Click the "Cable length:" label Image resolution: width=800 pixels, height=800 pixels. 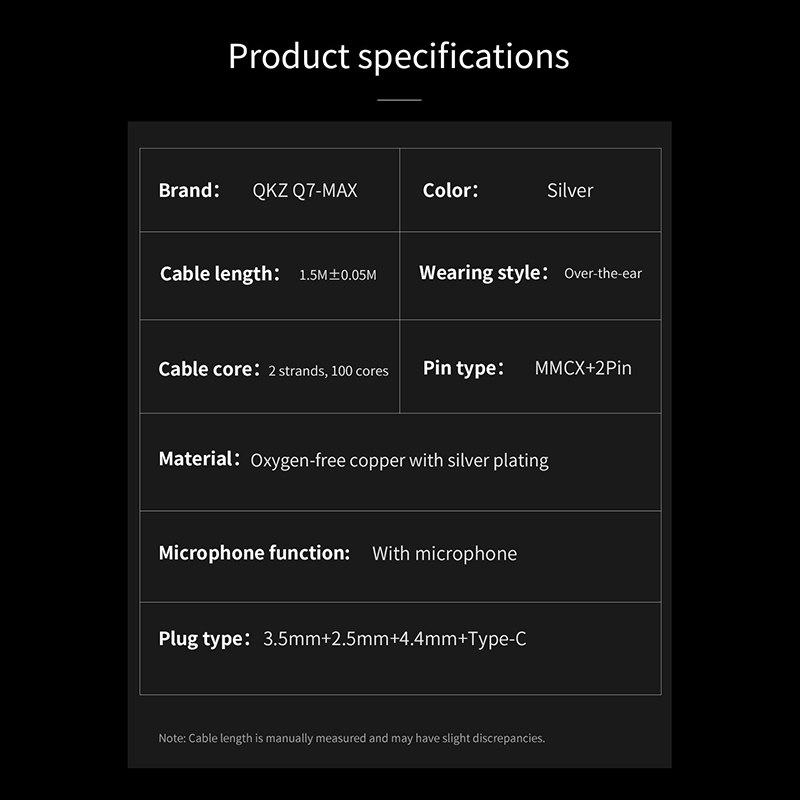click(219, 274)
